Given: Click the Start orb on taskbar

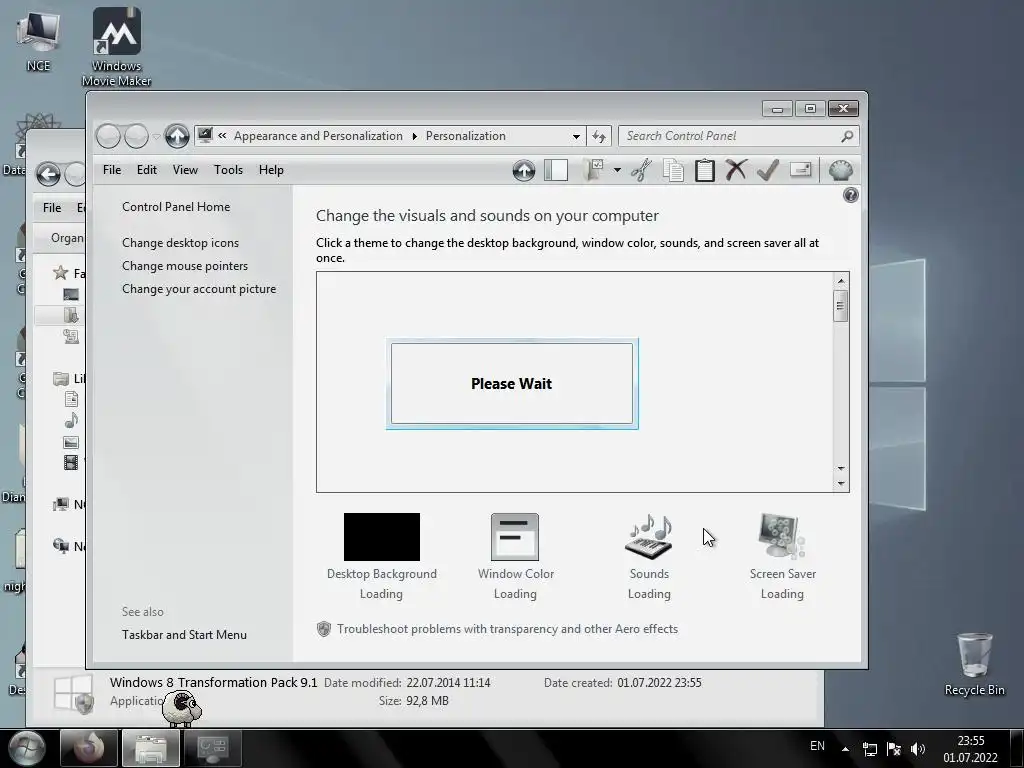Looking at the screenshot, I should [25, 748].
